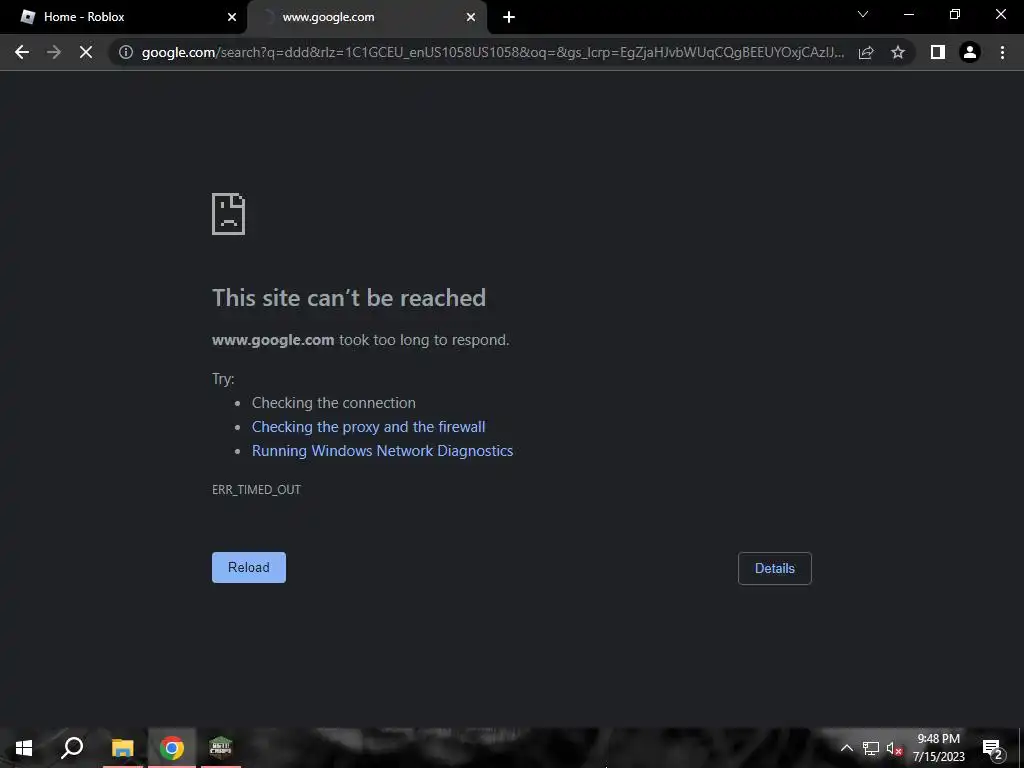Open File Explorer from taskbar
This screenshot has height=768, width=1024.
pyautogui.click(x=122, y=748)
